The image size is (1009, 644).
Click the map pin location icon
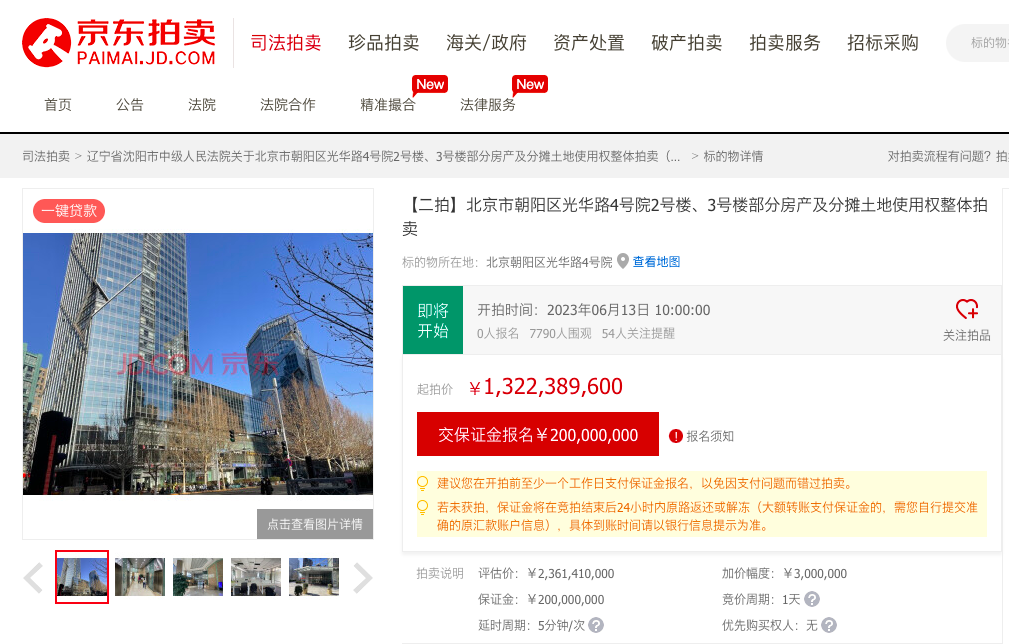tap(623, 262)
